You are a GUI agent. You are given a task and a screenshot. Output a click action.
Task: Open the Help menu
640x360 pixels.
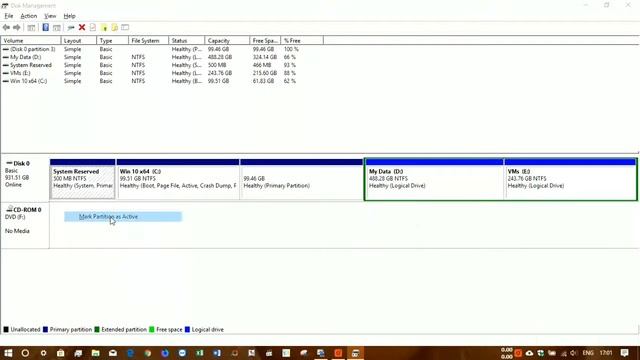(x=69, y=16)
